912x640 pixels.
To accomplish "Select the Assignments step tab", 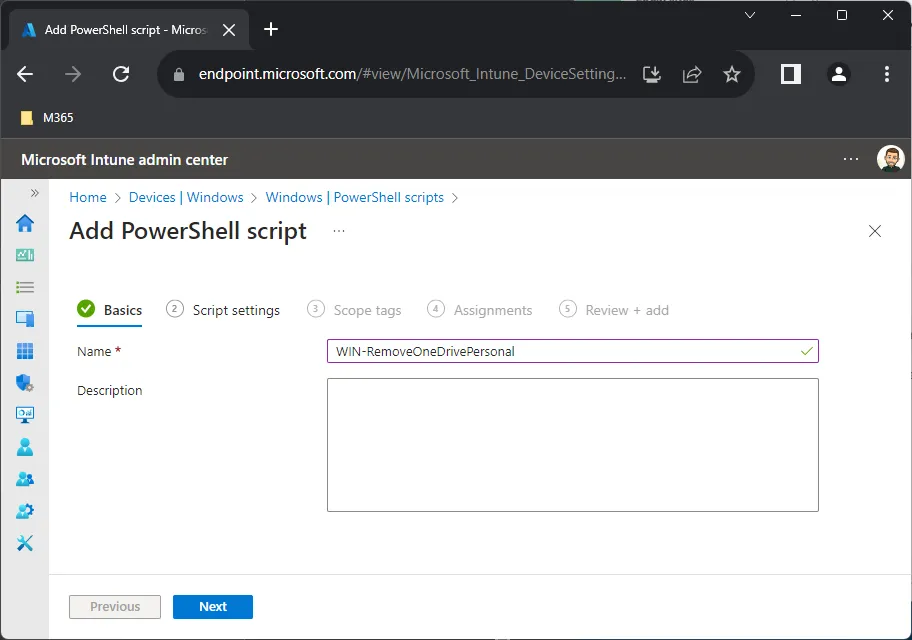I will pos(479,310).
